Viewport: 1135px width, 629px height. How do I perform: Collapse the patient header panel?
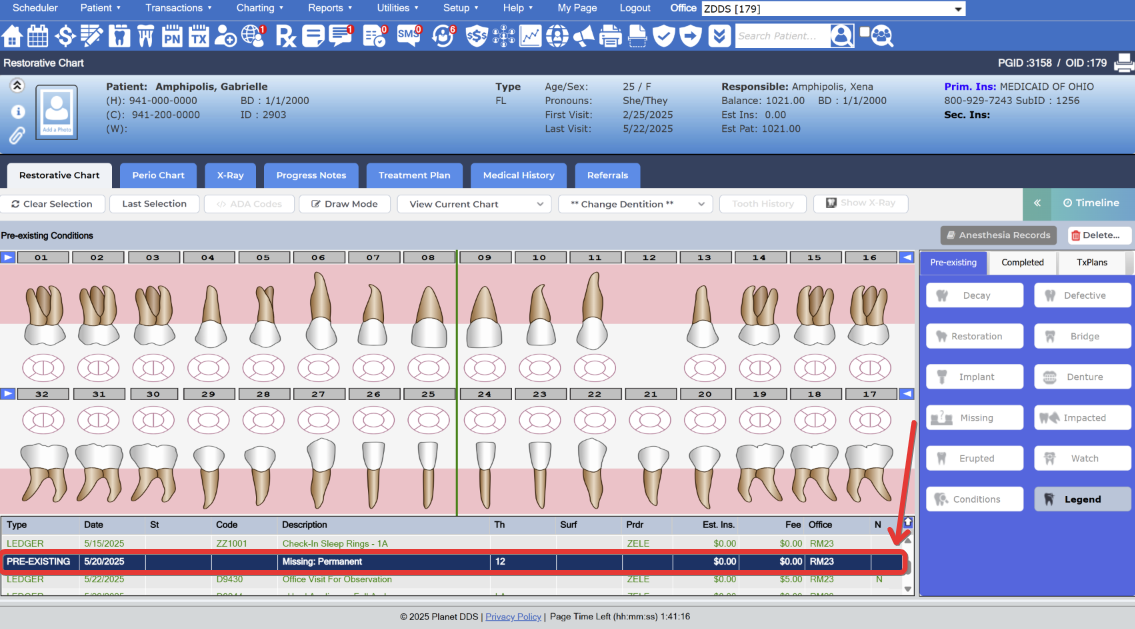pos(17,85)
